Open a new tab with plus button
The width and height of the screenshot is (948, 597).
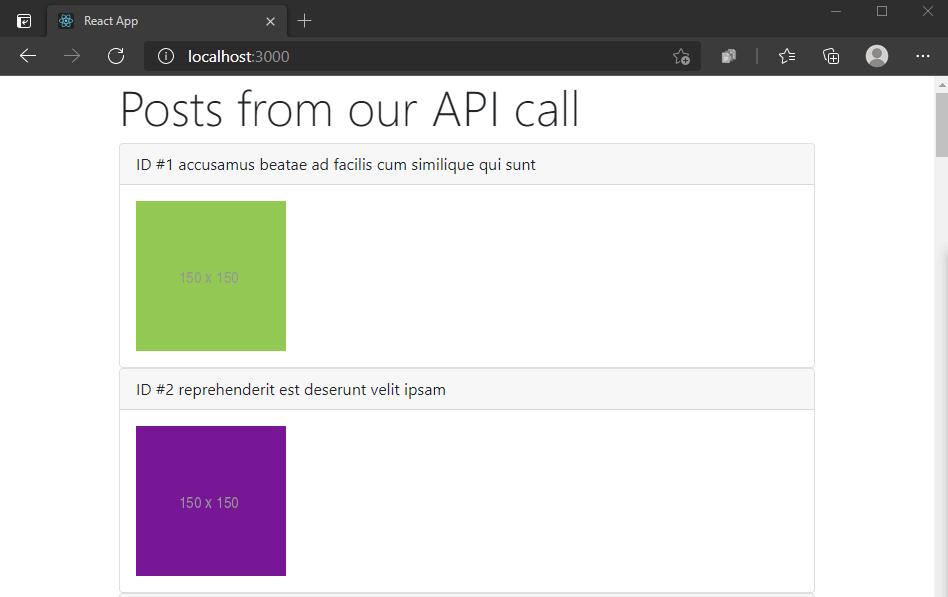click(305, 21)
